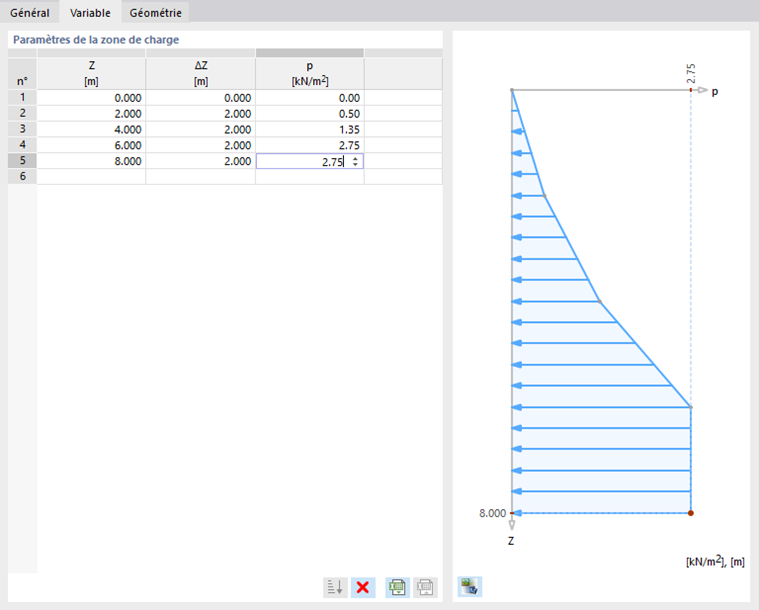760x610 pixels.
Task: Click ΔZ cell 2.000 in row 3
Action: coord(201,129)
